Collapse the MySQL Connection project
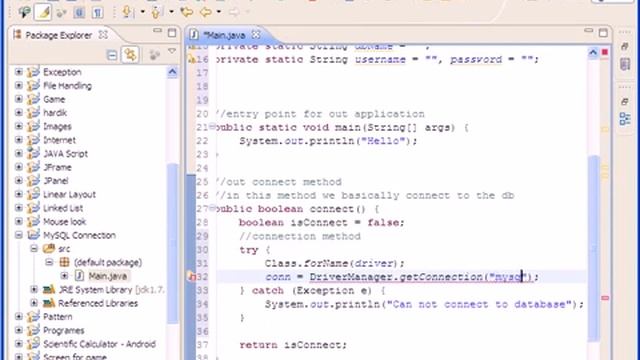Viewport: 640px width, 360px height. point(19,235)
